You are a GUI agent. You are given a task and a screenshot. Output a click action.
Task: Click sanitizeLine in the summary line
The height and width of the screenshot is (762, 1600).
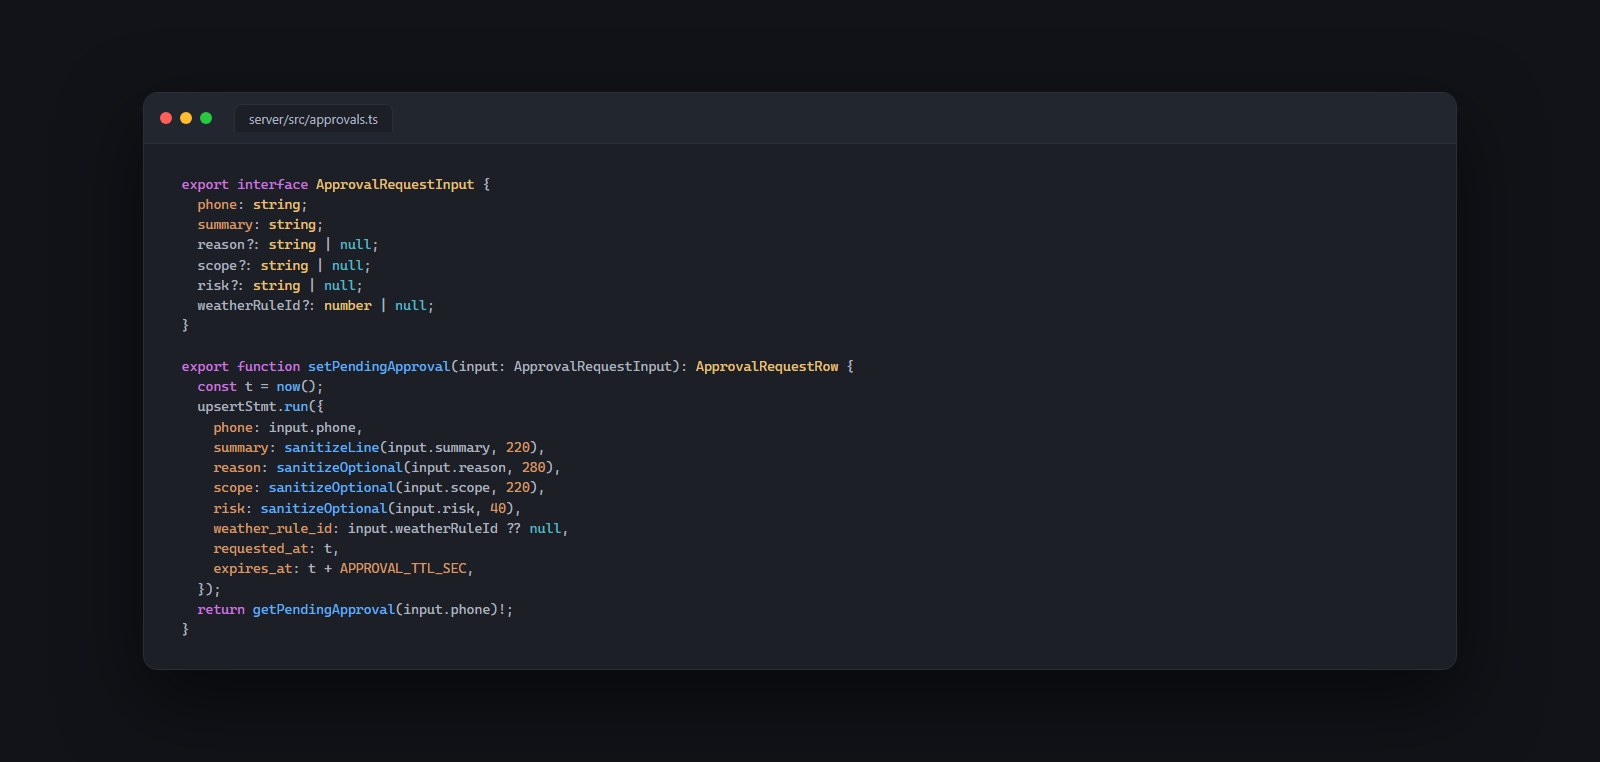(332, 447)
